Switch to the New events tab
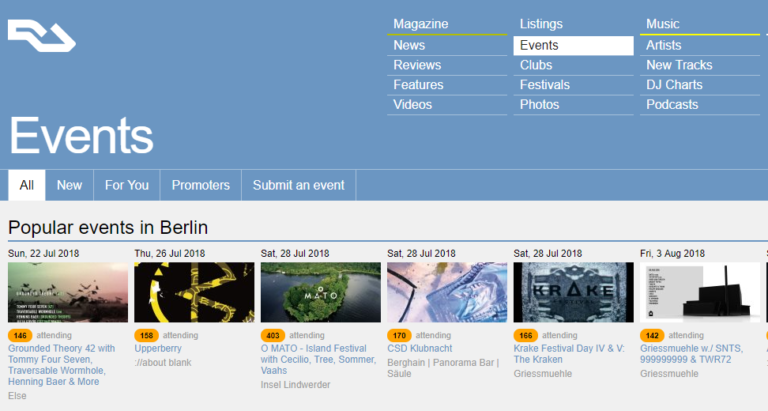 point(69,185)
